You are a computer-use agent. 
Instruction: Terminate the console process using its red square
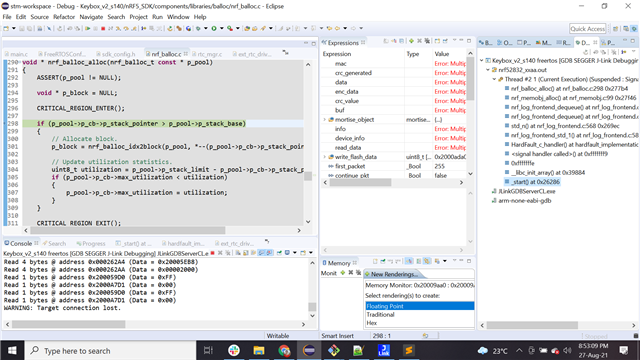212,253
